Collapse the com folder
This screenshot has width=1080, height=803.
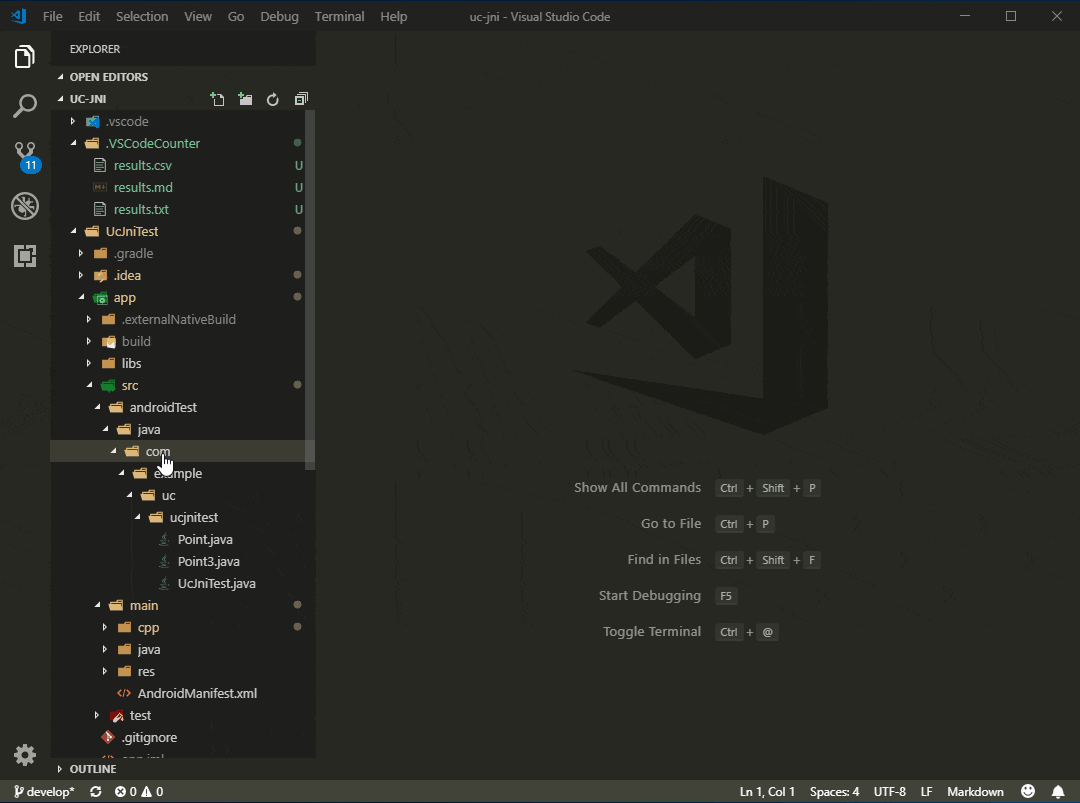pos(183,451)
